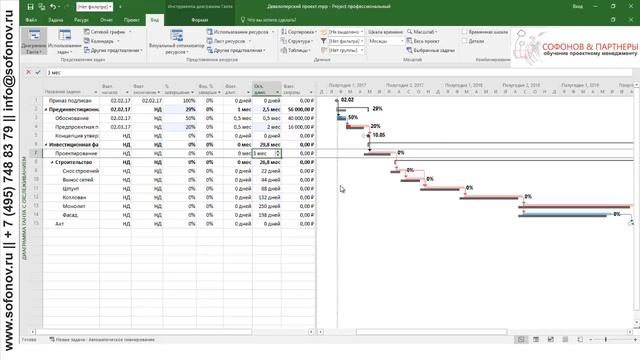Screen dimensions: 640x360
Task: Enable the Детали checkbox
Action: coord(464,41)
